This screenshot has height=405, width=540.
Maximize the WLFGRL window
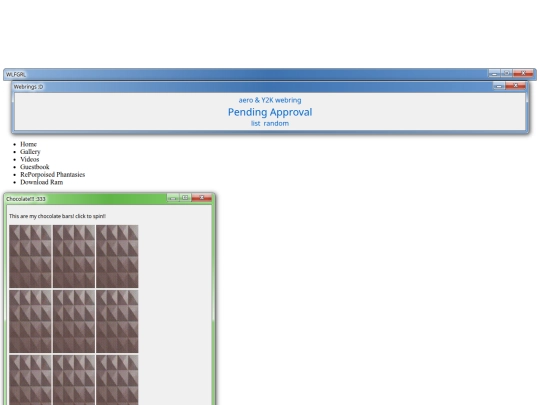(507, 73)
